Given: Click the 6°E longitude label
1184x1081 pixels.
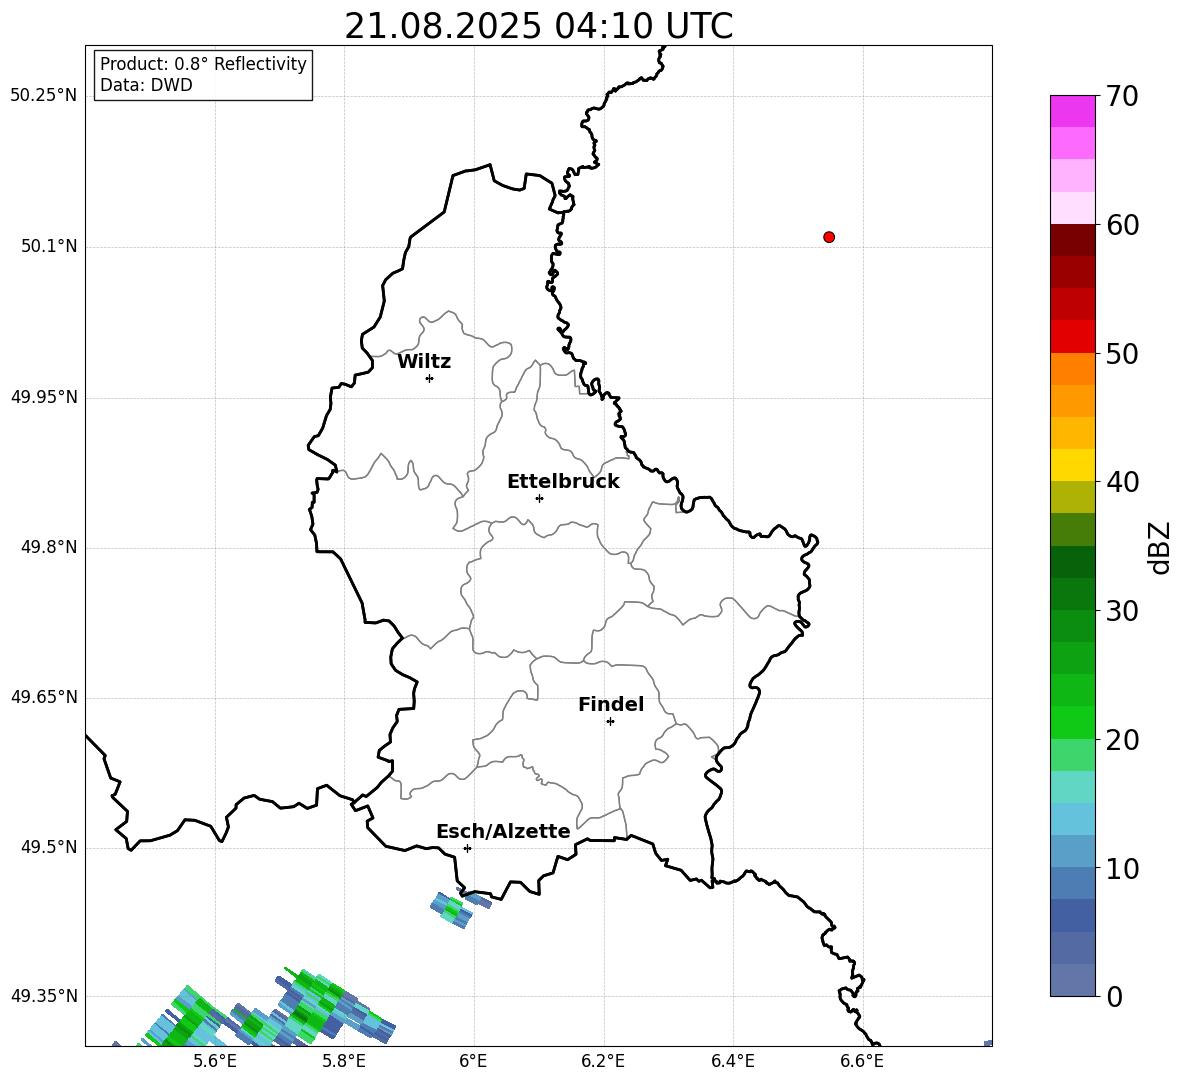Looking at the screenshot, I should point(473,1061).
